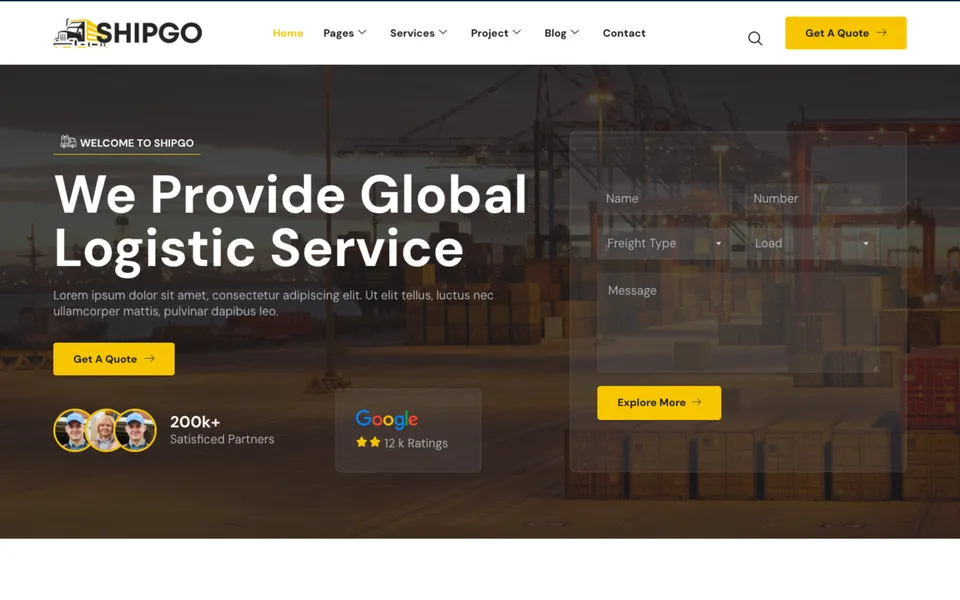Go to the Contact page
The image size is (960, 600).
624,33
